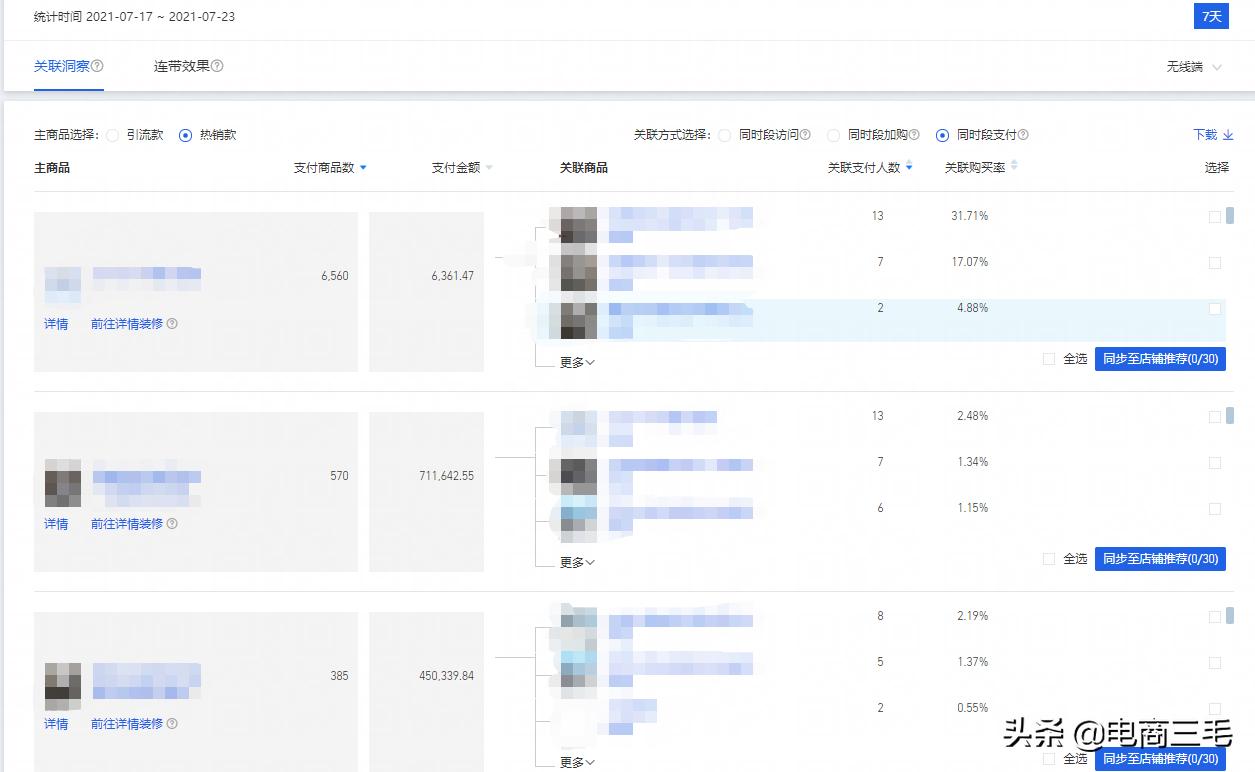Image resolution: width=1255 pixels, height=772 pixels.
Task: Click help icon next to 连带效果 tab
Action: pyautogui.click(x=217, y=67)
